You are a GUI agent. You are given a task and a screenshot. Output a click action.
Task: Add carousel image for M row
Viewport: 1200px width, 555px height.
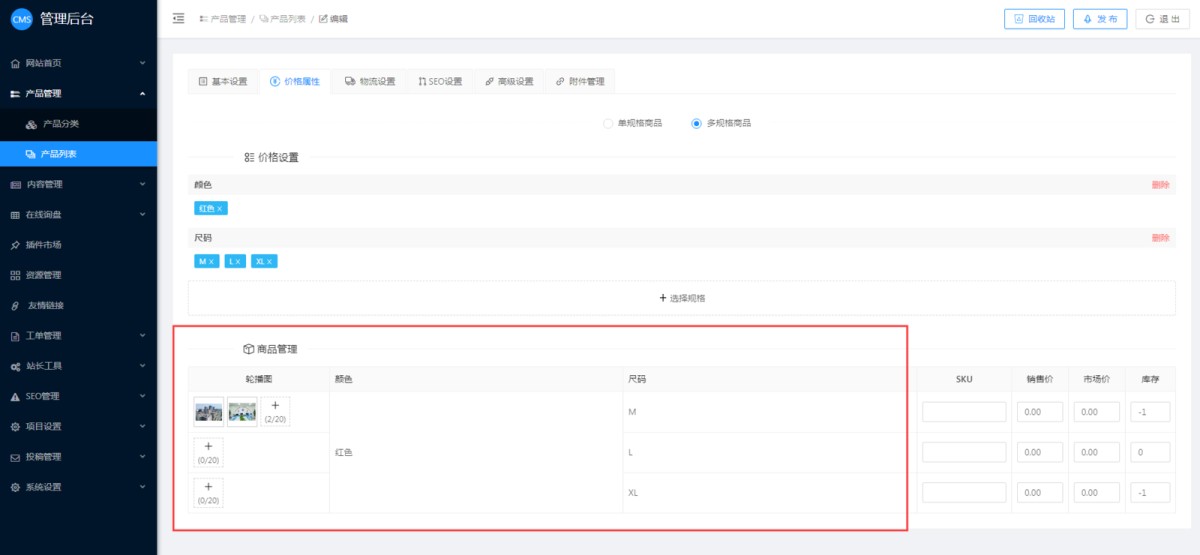click(275, 411)
